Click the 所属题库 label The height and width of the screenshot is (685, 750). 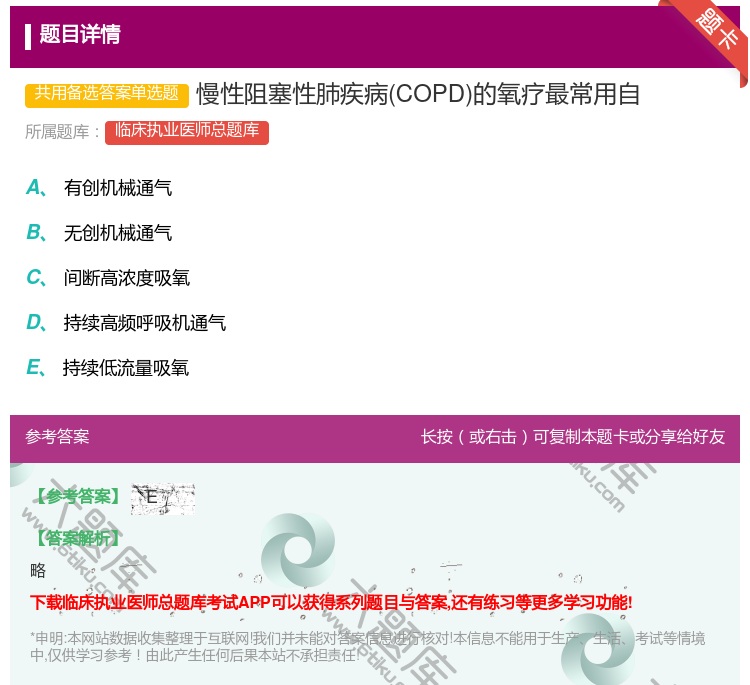(x=62, y=132)
